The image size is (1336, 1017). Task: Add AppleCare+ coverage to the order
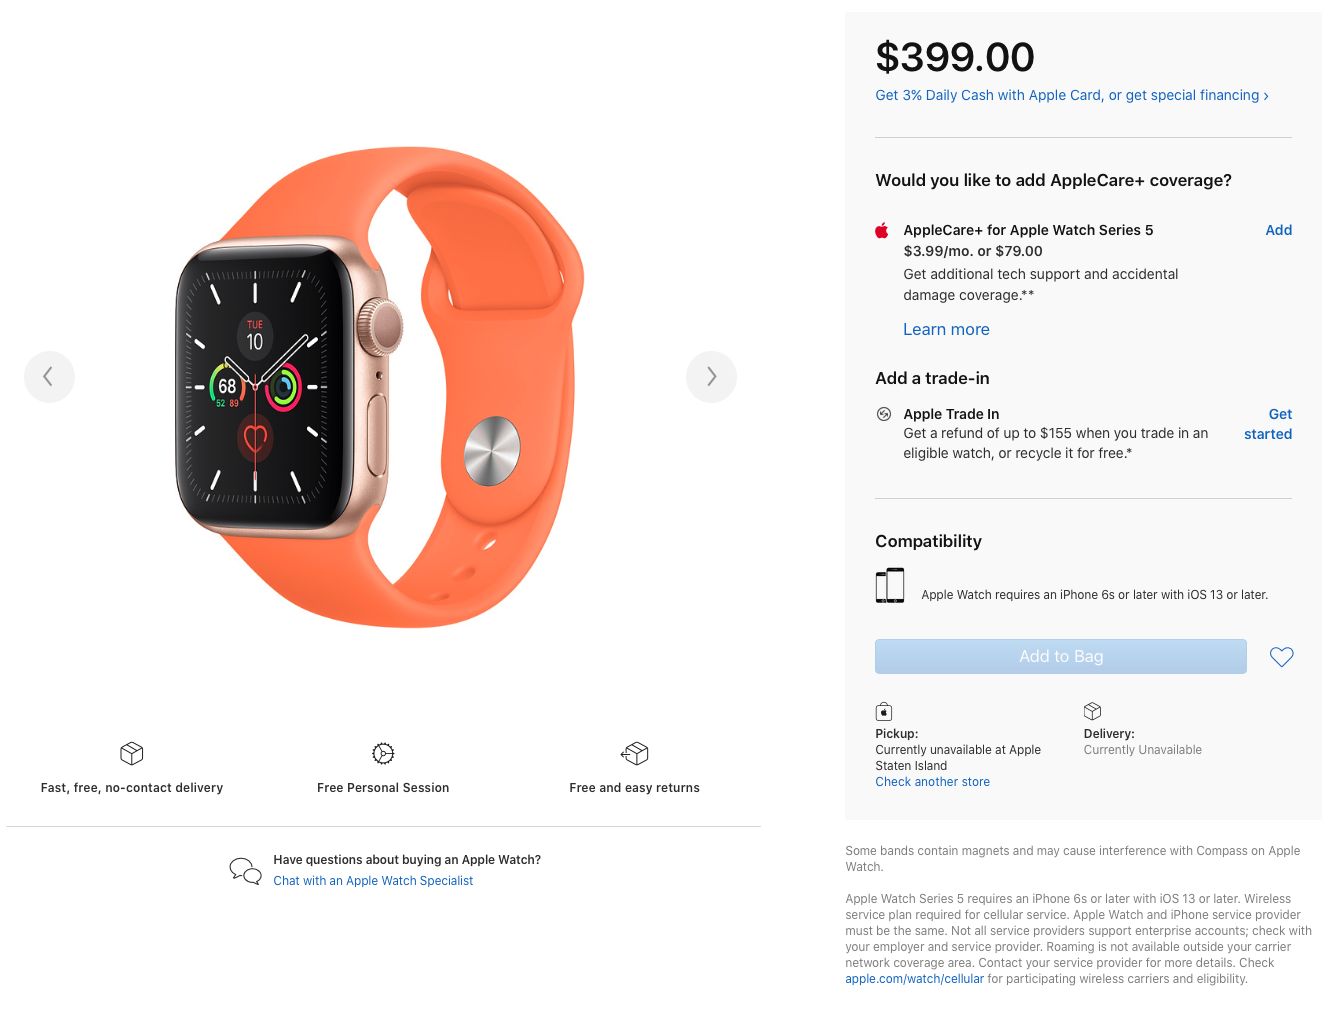[x=1278, y=230]
